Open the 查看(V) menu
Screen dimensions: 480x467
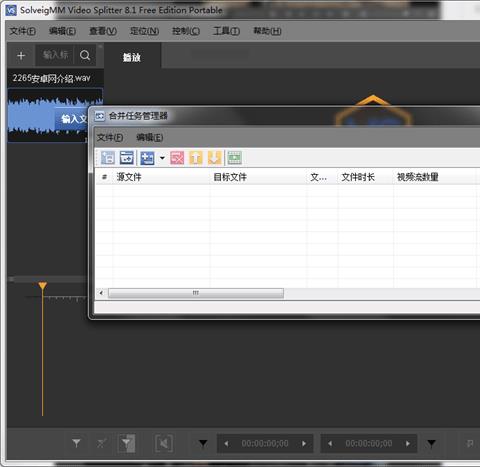(103, 31)
